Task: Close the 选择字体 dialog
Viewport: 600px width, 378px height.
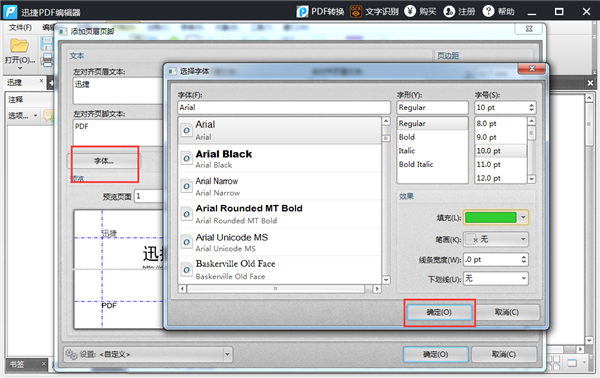Action: (532, 69)
